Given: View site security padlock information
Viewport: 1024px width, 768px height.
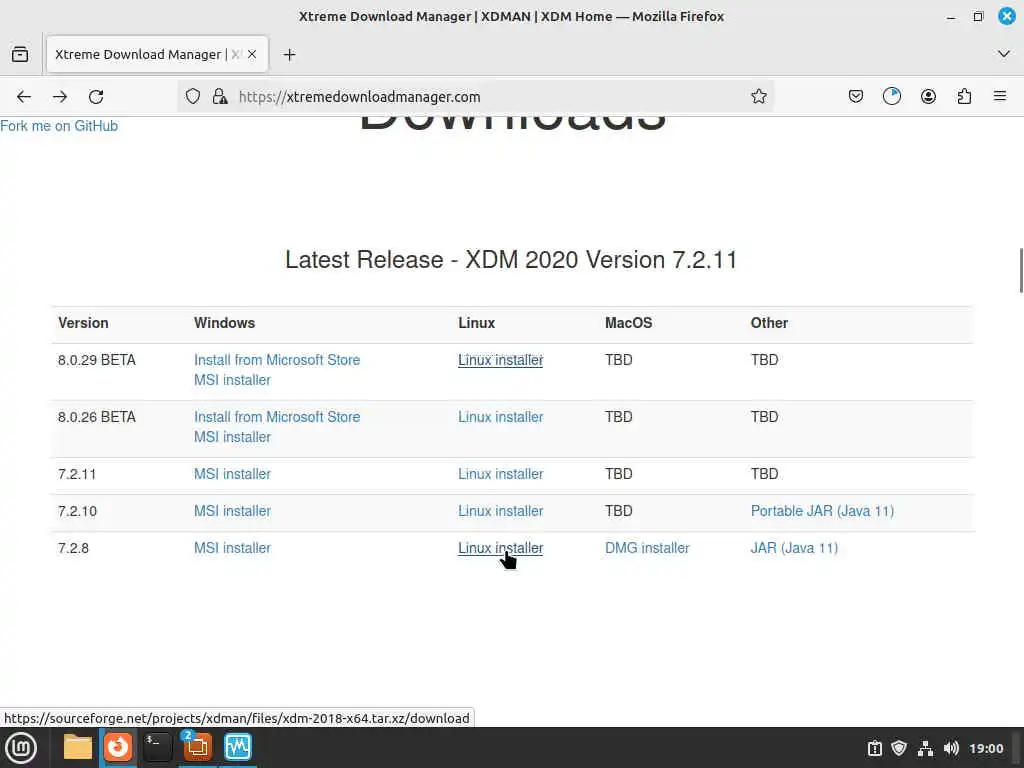Looking at the screenshot, I should (220, 97).
